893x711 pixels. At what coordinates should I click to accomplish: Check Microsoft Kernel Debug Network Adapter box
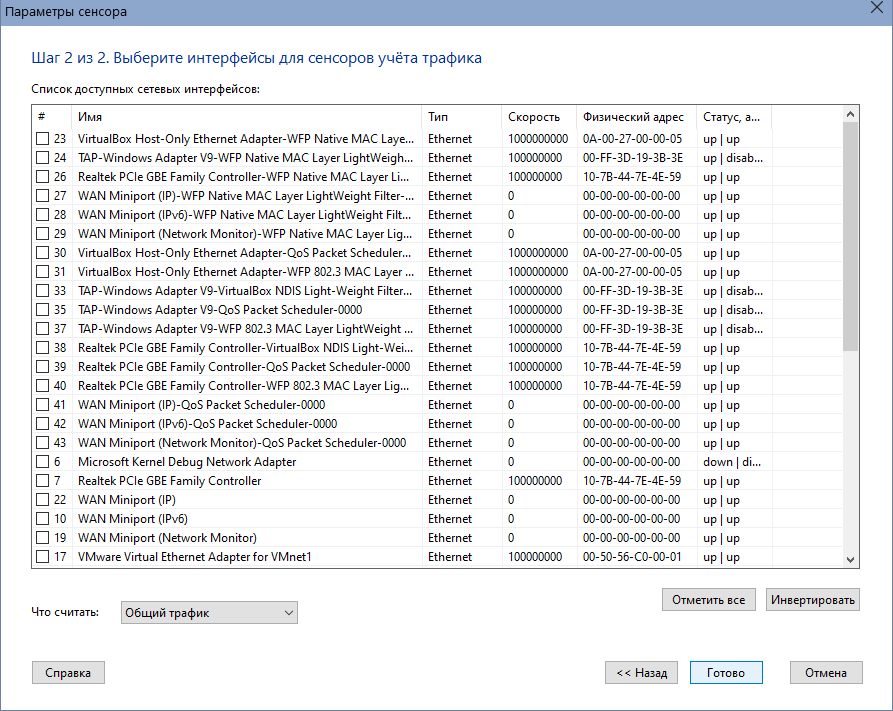click(43, 461)
